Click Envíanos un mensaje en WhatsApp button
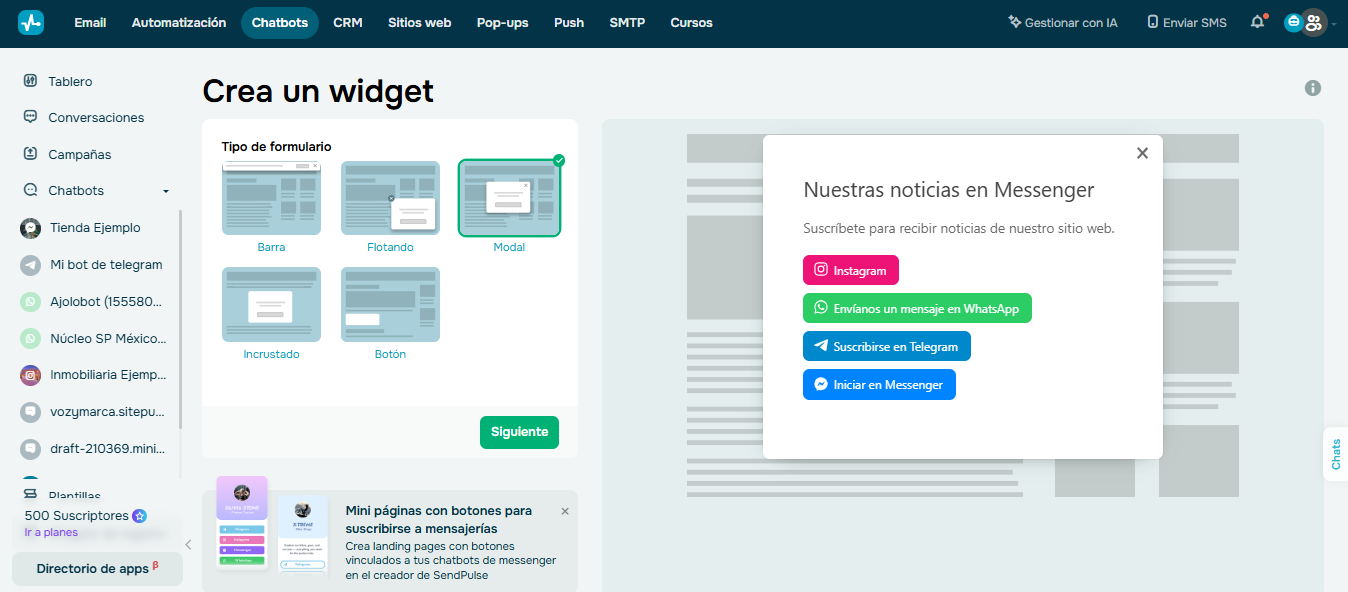This screenshot has width=1348, height=592. tap(917, 308)
